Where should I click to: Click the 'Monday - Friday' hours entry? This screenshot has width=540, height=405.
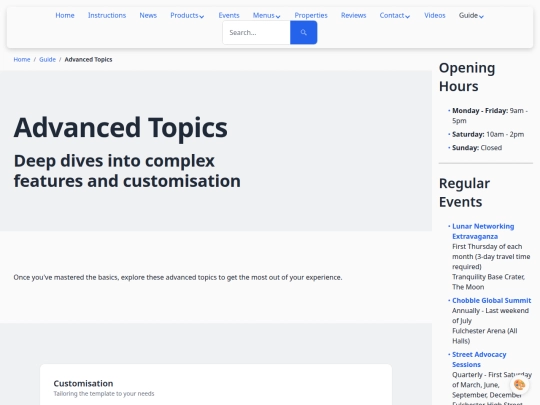490,116
